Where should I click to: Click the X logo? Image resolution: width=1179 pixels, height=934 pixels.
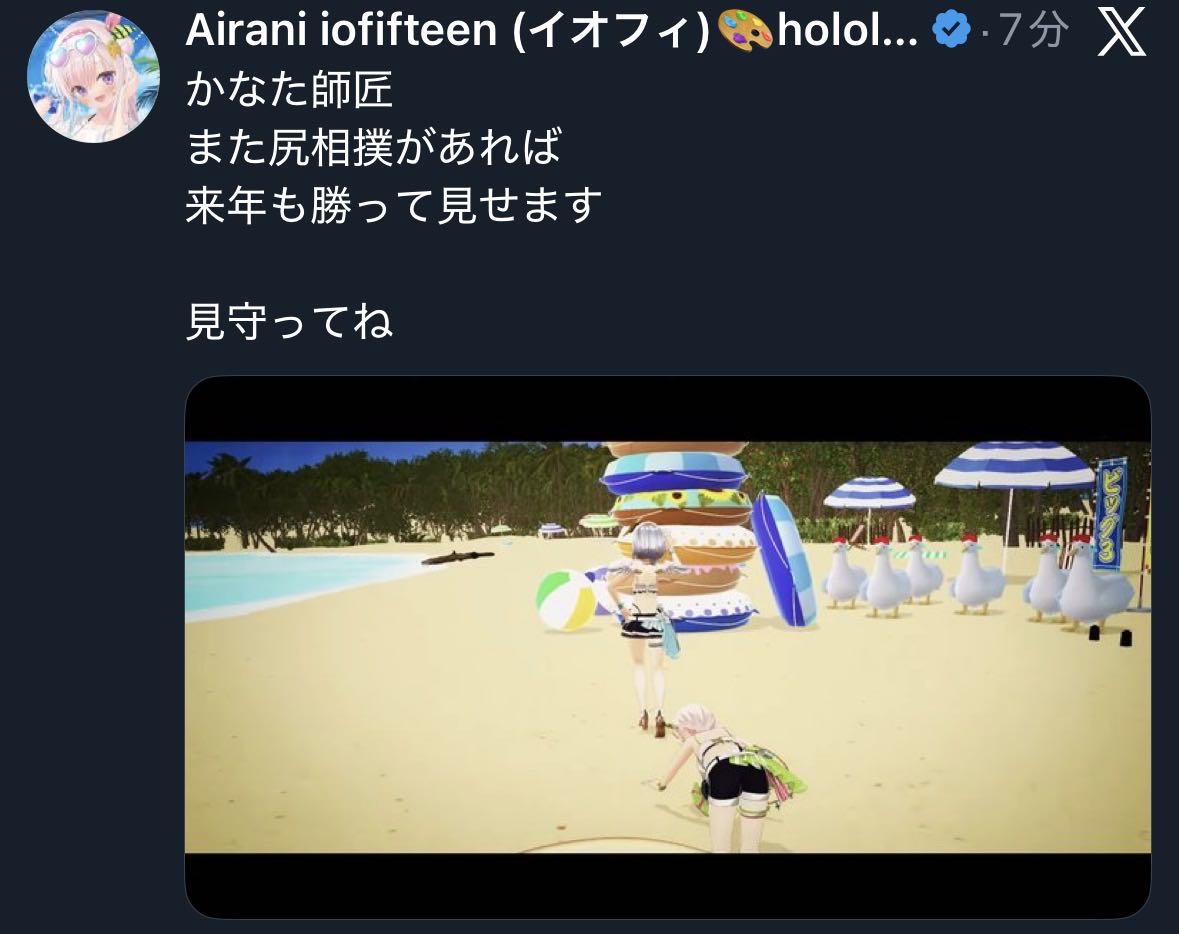tap(1121, 32)
